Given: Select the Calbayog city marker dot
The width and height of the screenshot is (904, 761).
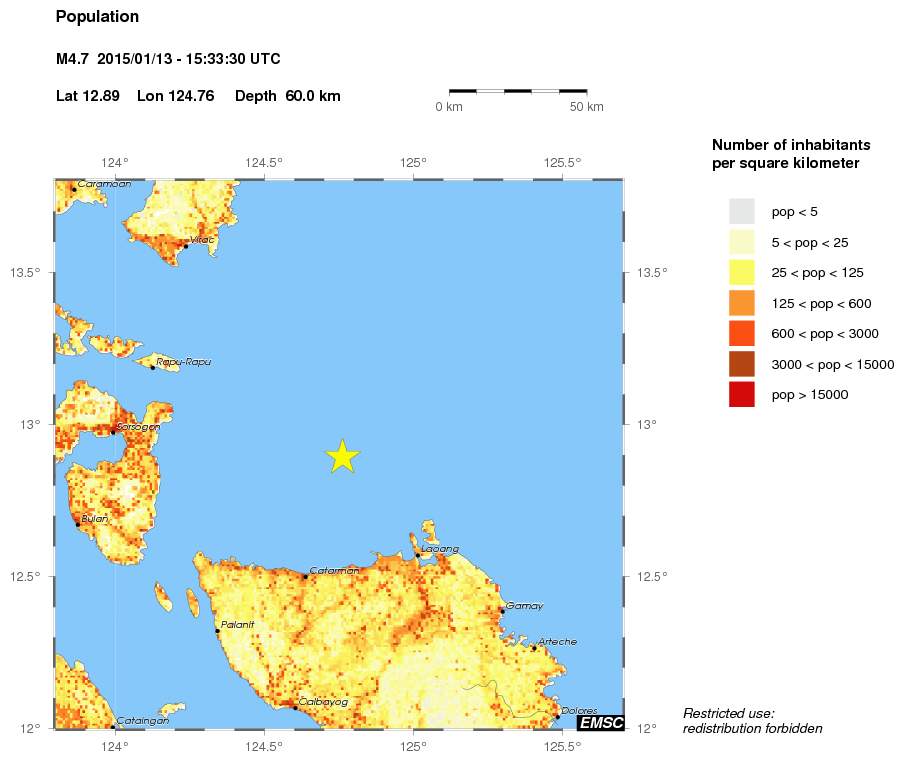Looking at the screenshot, I should pyautogui.click(x=295, y=707).
